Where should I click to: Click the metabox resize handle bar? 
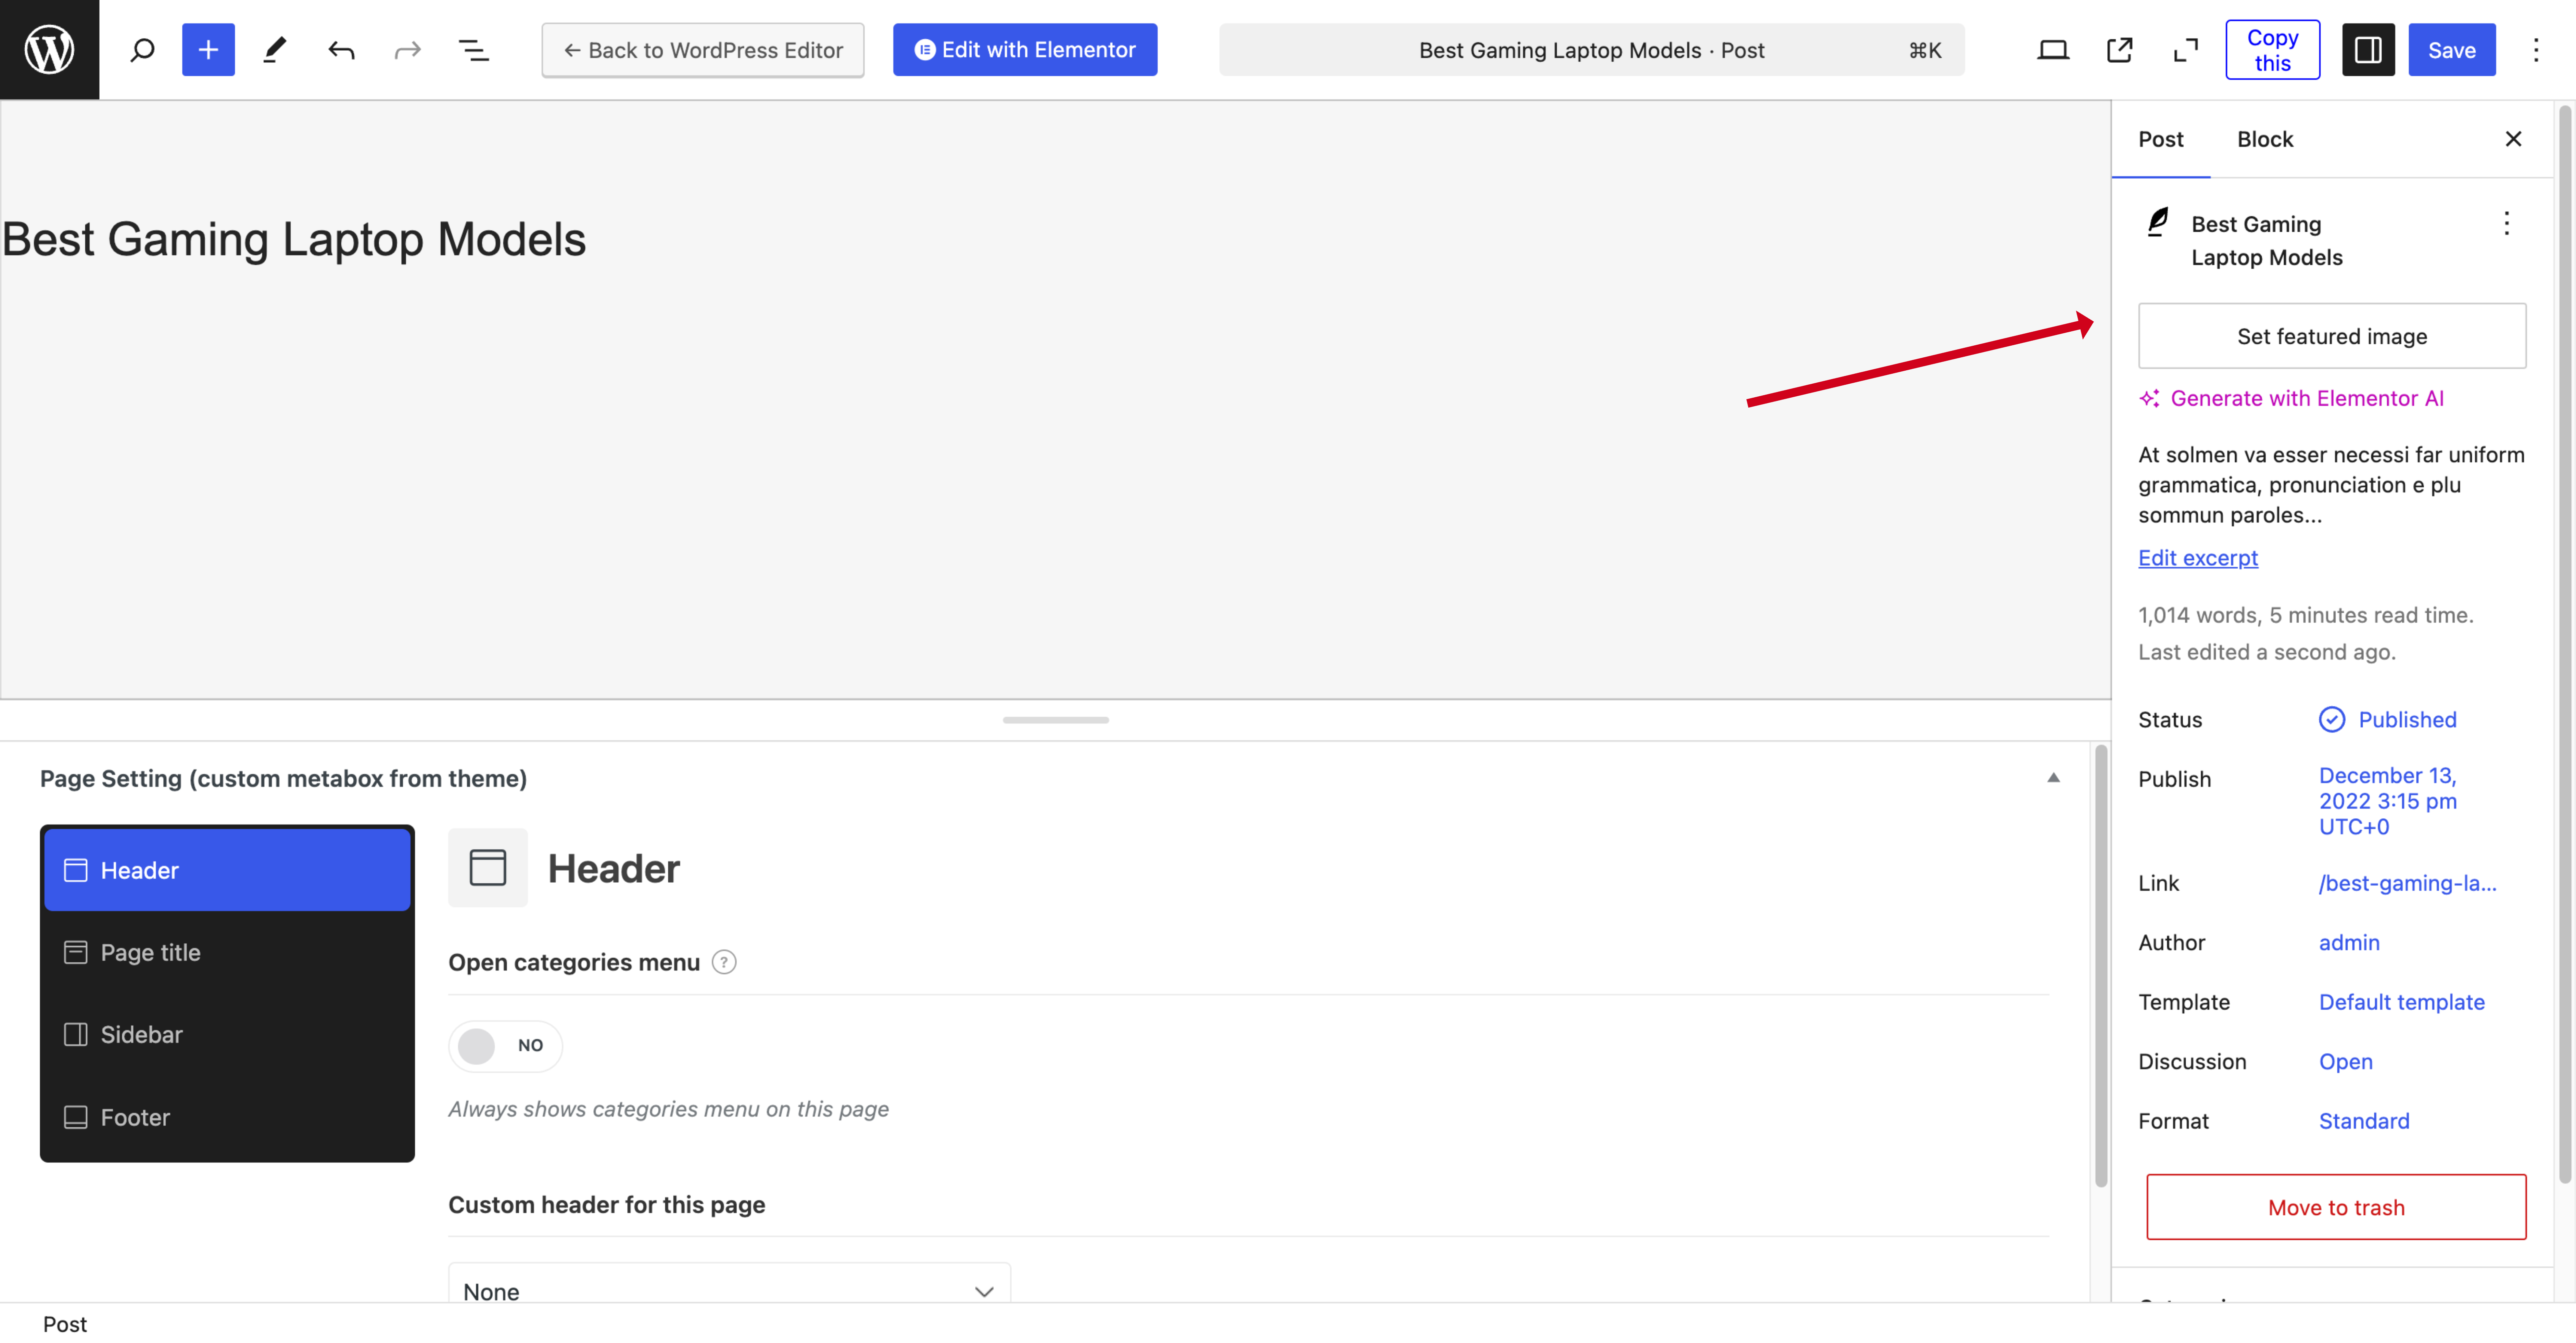point(1056,720)
